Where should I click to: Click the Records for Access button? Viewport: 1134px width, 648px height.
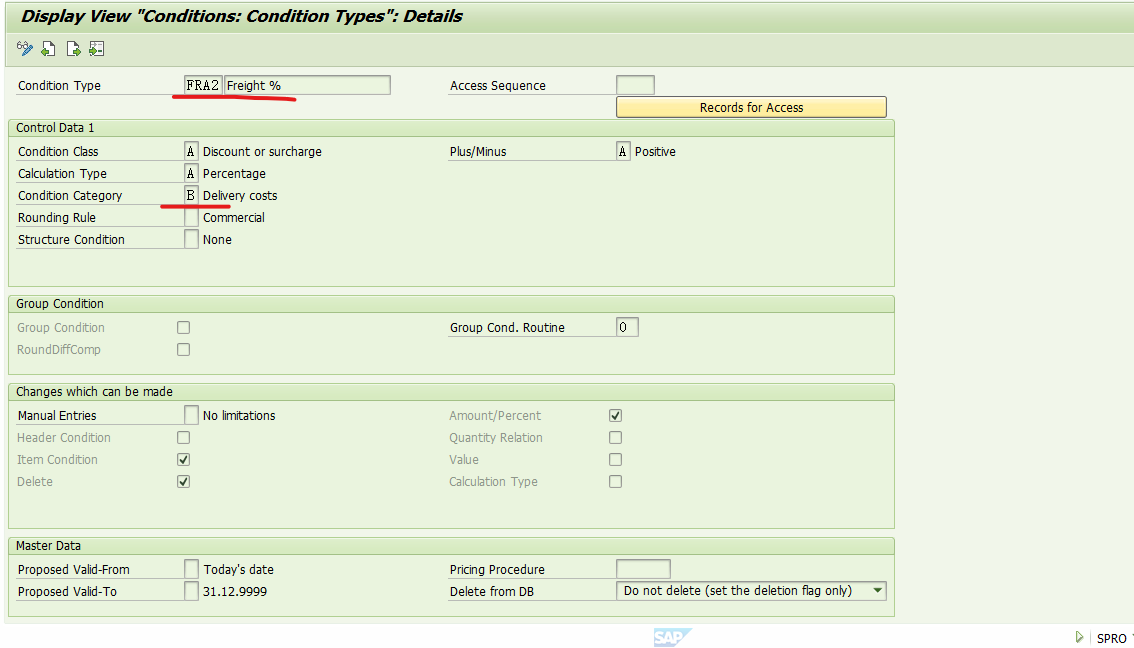click(751, 107)
